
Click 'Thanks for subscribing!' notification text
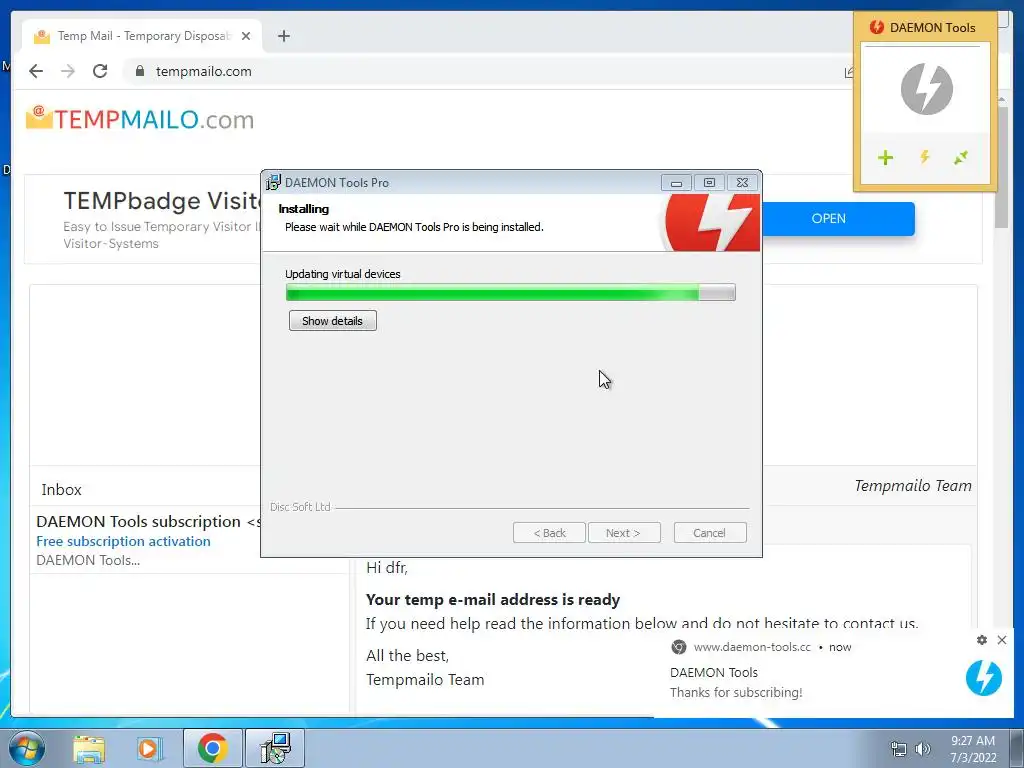[x=736, y=692]
